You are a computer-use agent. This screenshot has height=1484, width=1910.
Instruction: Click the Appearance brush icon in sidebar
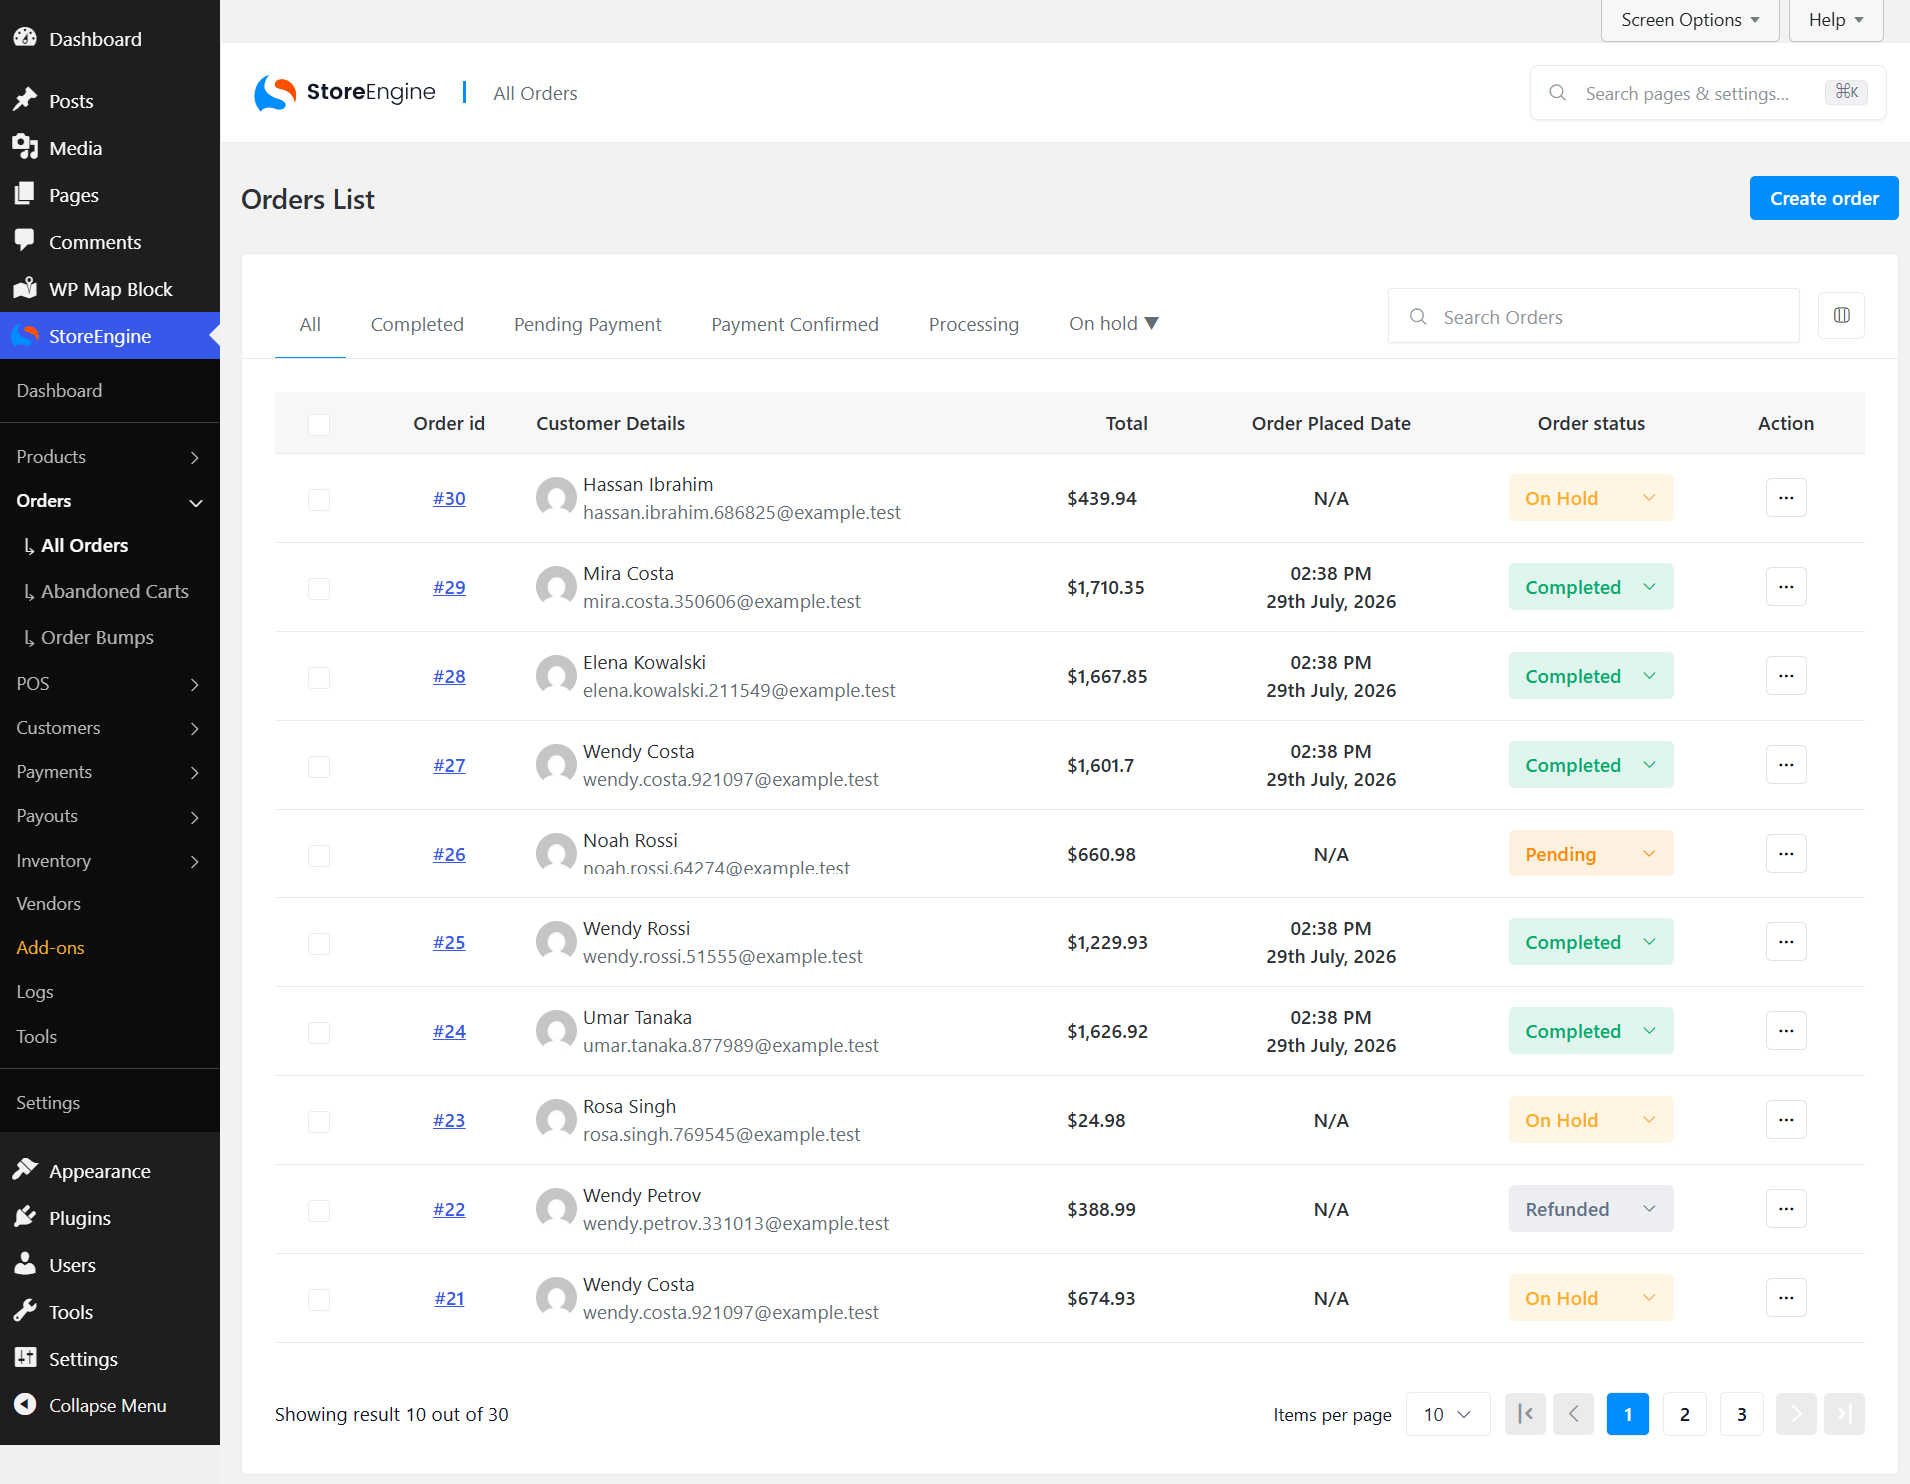[25, 1170]
